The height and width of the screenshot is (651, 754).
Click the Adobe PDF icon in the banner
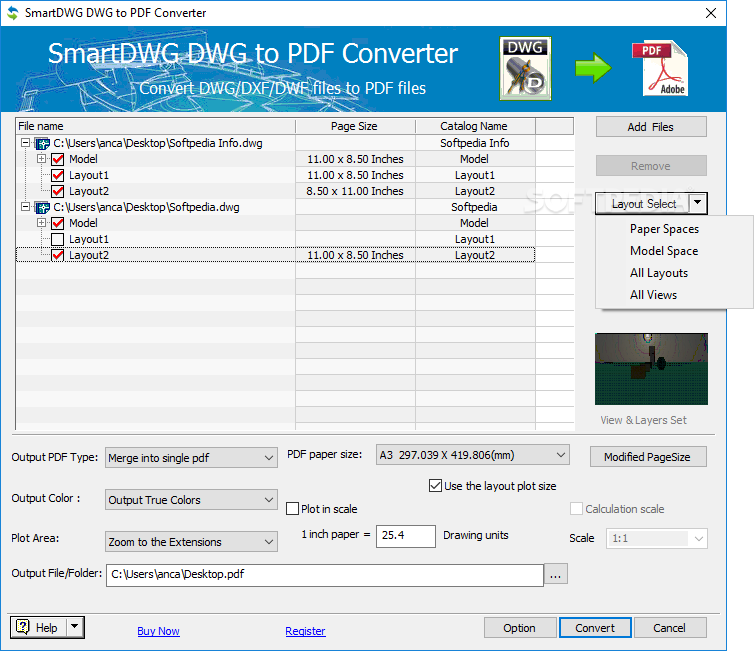click(660, 68)
